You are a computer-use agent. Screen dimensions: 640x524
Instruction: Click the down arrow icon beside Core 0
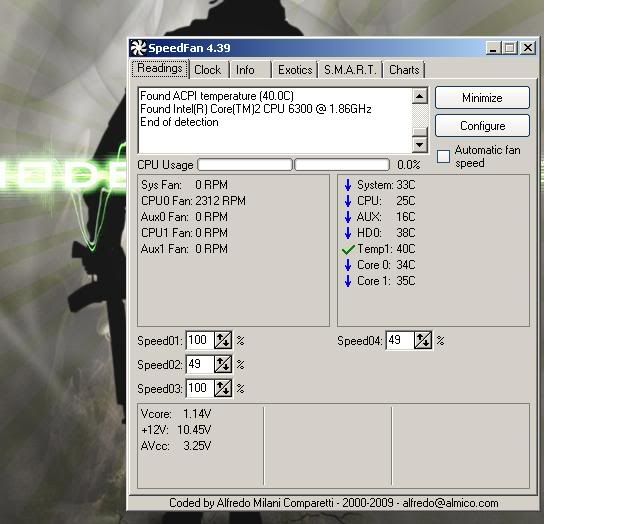(x=348, y=265)
